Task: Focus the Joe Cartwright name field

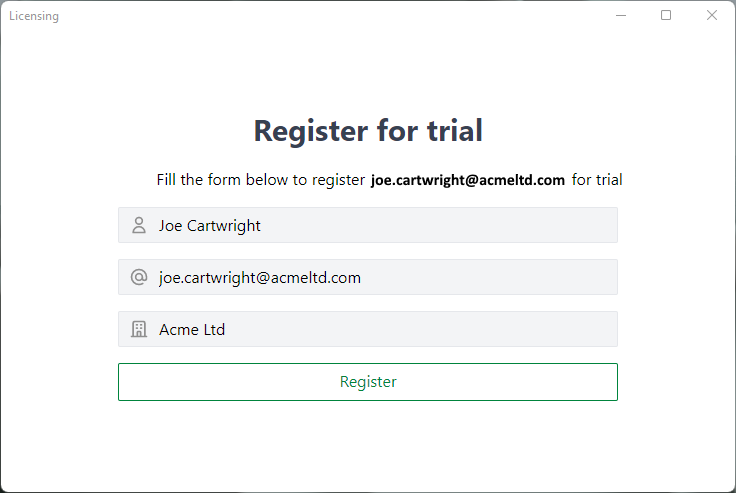Action: pos(368,225)
